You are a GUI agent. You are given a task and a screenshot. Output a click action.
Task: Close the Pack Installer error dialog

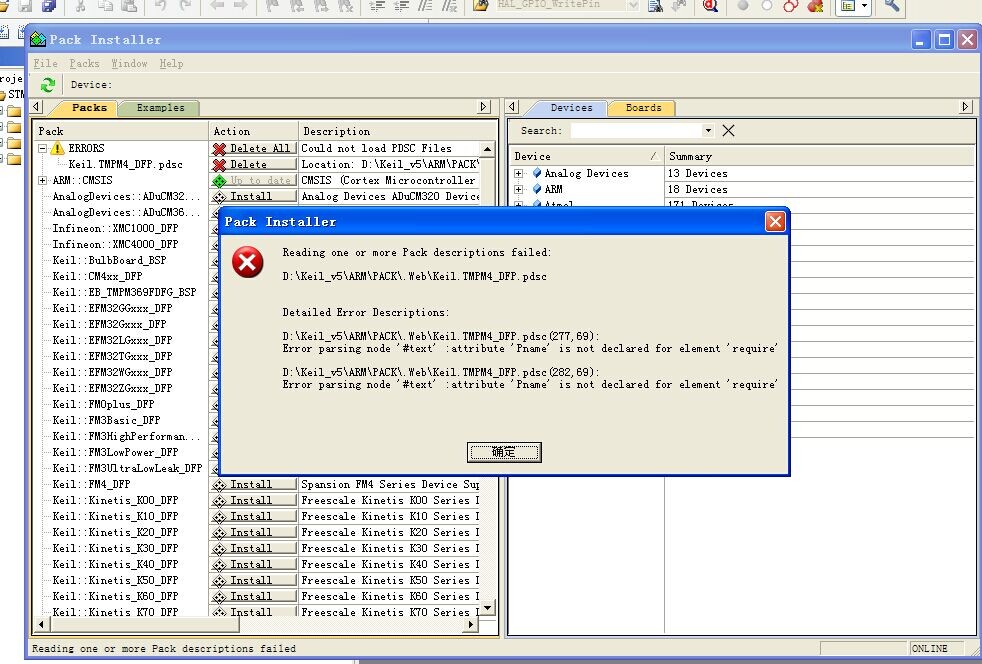(775, 221)
